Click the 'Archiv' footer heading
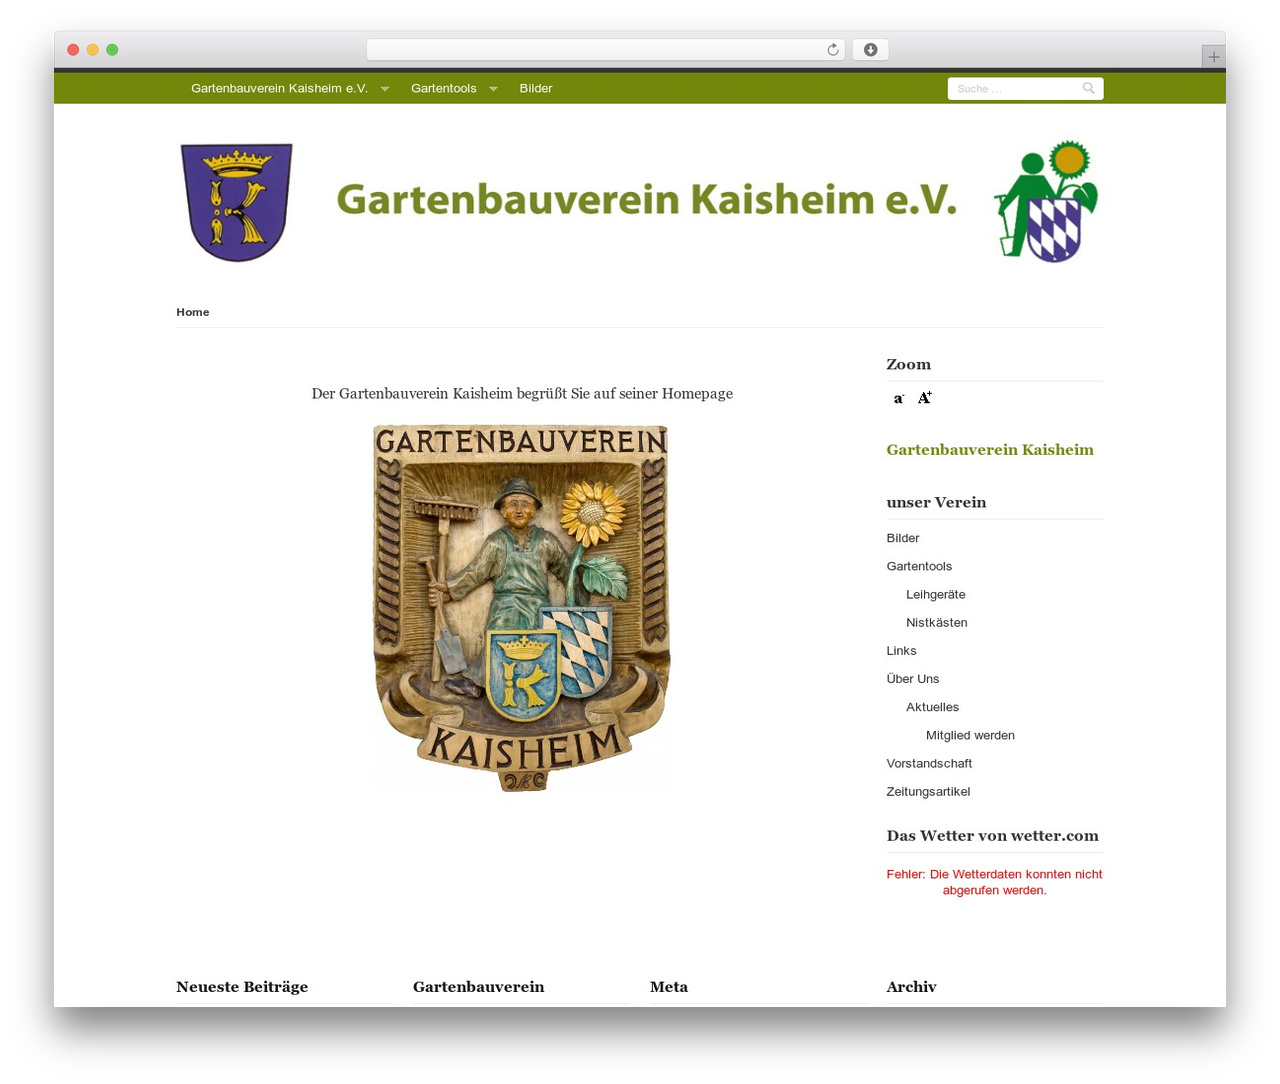Image resolution: width=1280 pixels, height=1084 pixels. point(911,987)
